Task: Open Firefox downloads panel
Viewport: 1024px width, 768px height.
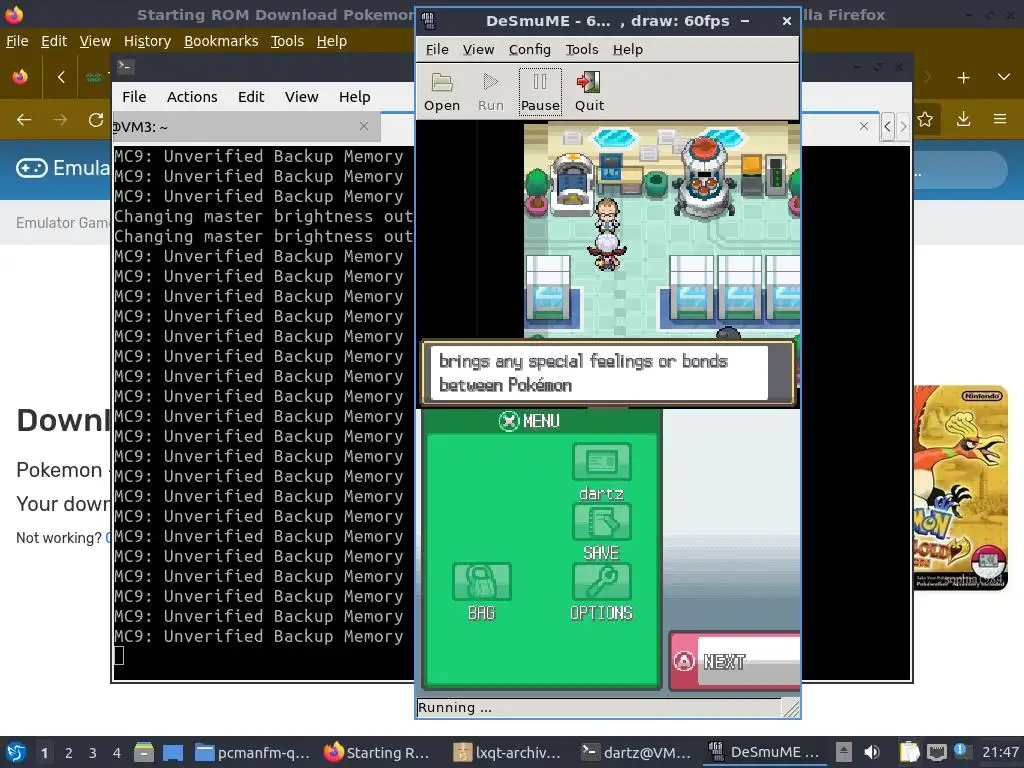Action: point(963,120)
